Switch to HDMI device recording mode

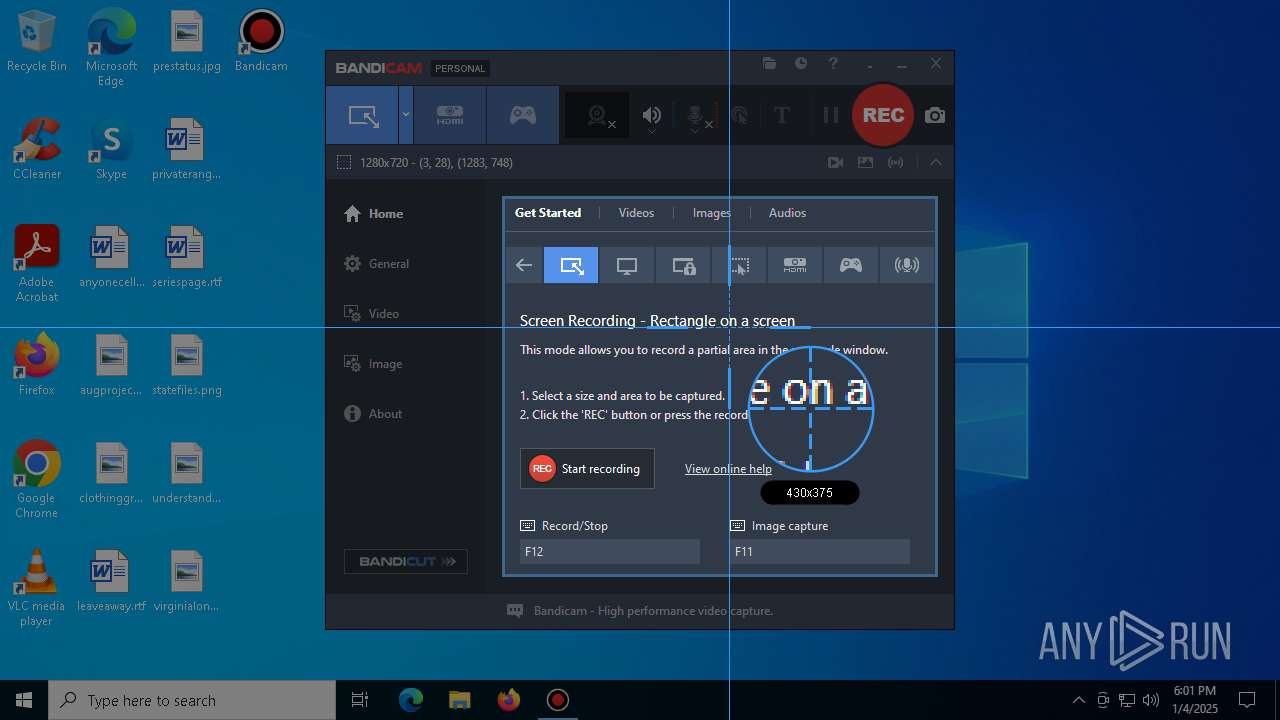tap(450, 115)
